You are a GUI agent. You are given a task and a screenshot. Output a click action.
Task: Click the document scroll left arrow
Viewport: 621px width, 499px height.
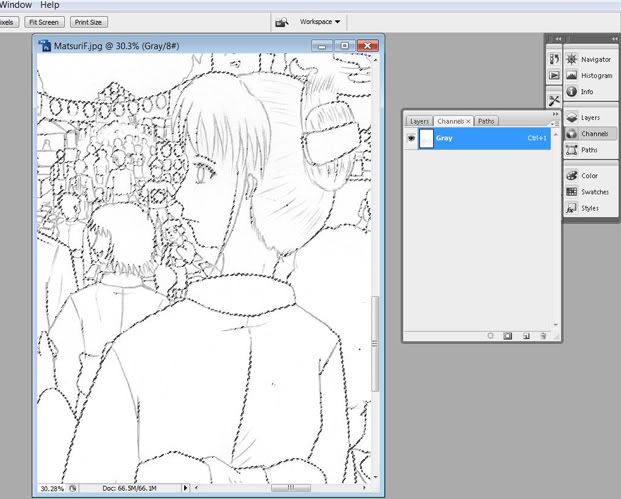click(196, 488)
